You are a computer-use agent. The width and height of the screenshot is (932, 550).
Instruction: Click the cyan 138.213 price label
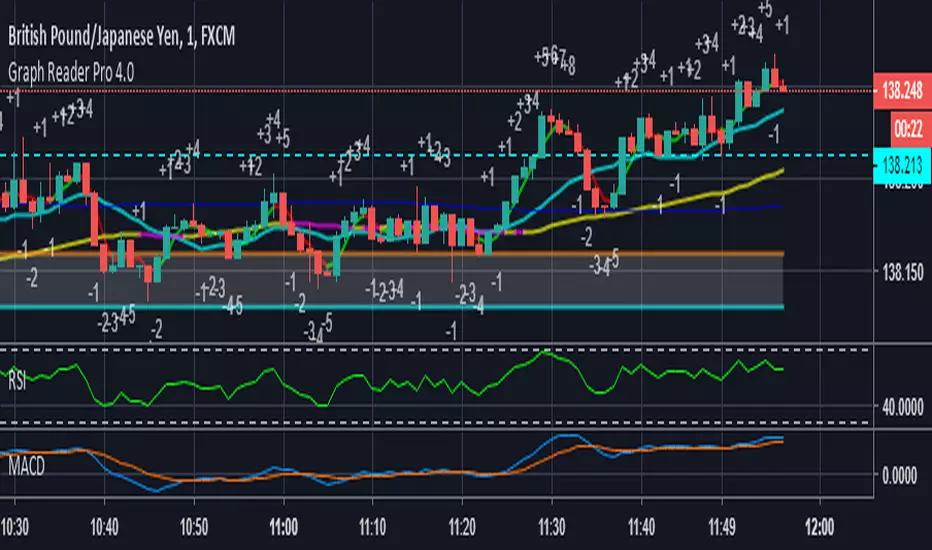point(902,166)
